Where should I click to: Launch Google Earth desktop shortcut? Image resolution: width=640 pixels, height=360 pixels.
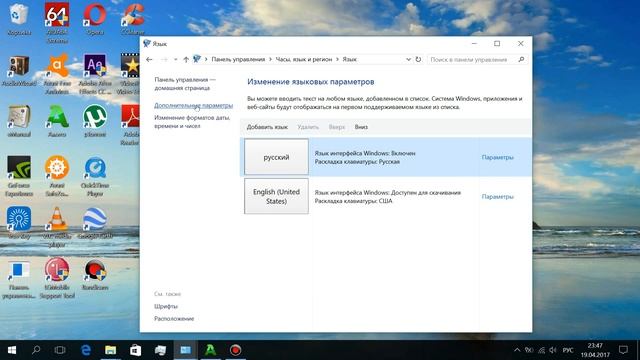click(x=95, y=223)
